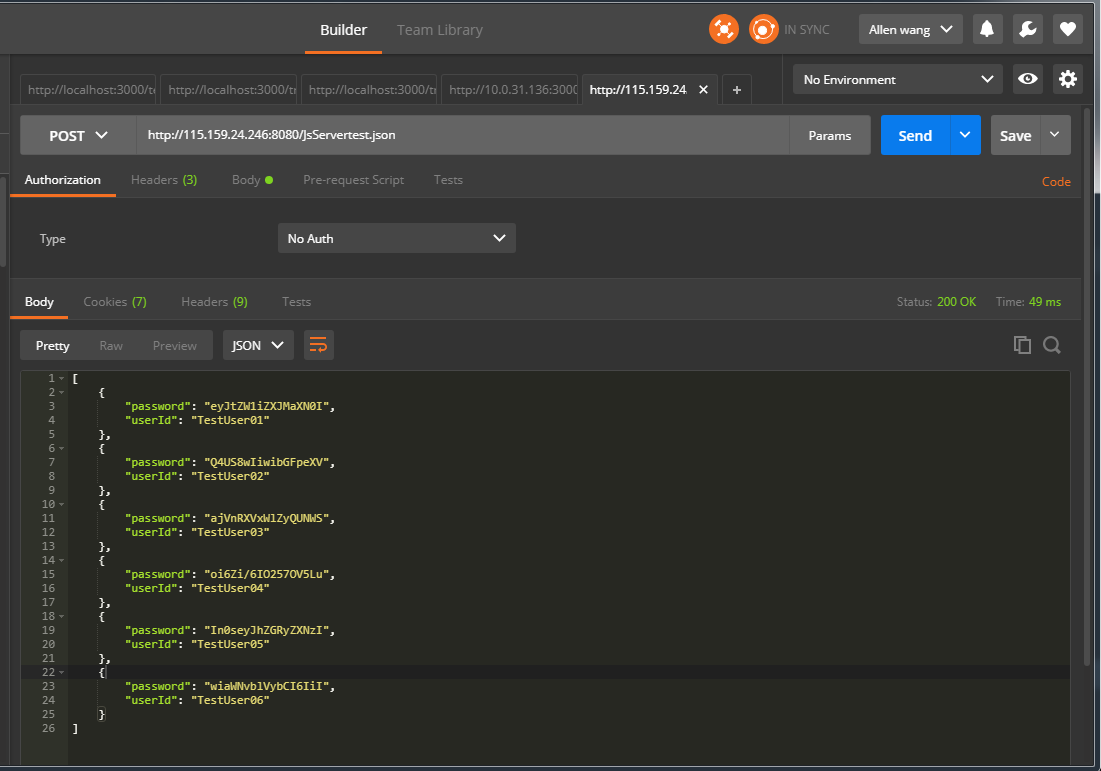The image size is (1101, 771).
Task: Open request Tests tab
Action: [448, 180]
